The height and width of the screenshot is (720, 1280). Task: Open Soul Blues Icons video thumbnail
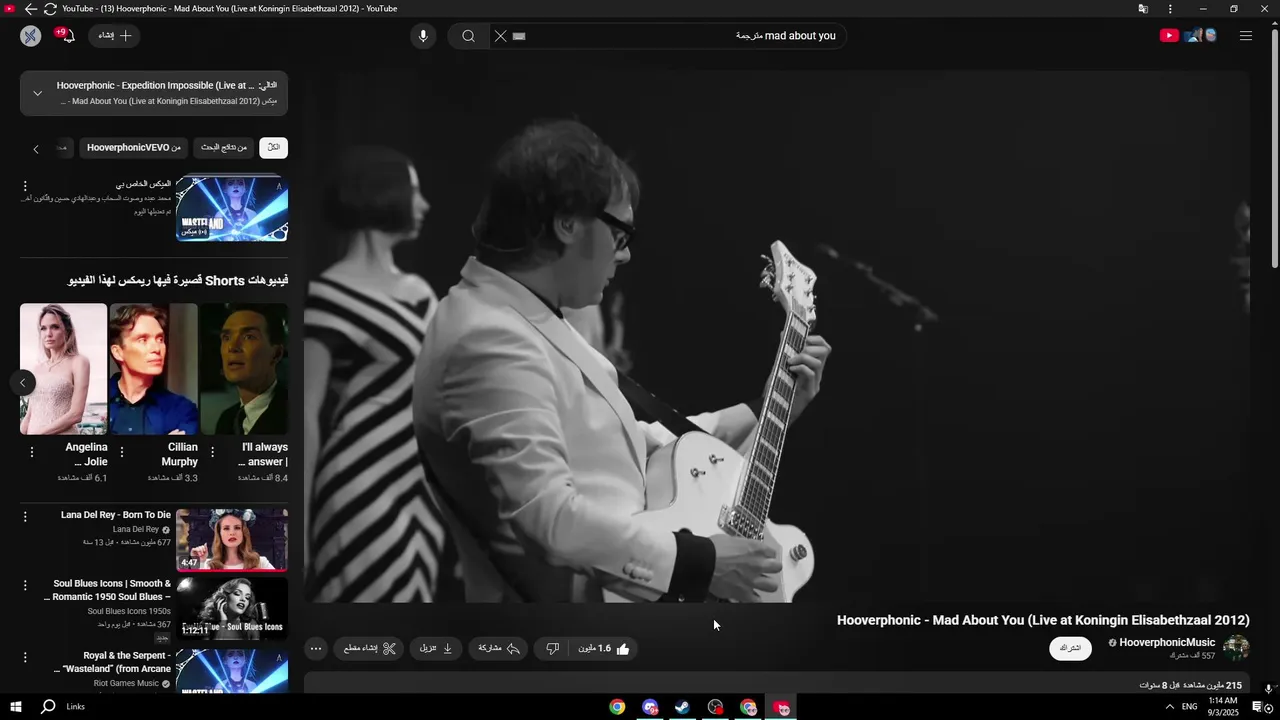[x=232, y=608]
